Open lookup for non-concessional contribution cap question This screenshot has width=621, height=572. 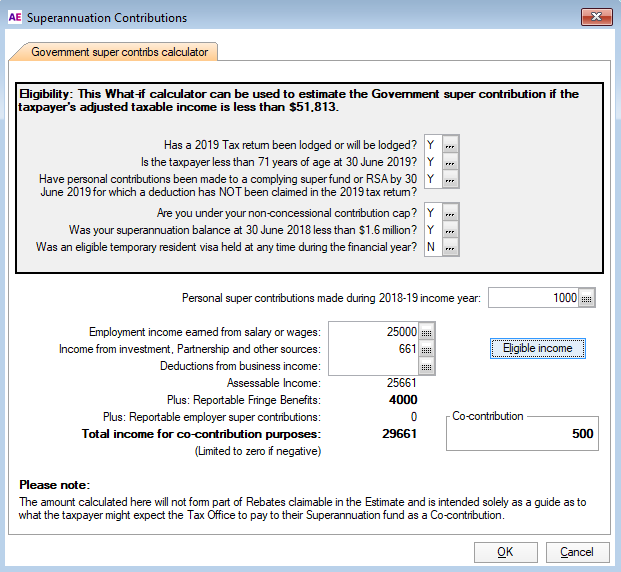tap(451, 213)
